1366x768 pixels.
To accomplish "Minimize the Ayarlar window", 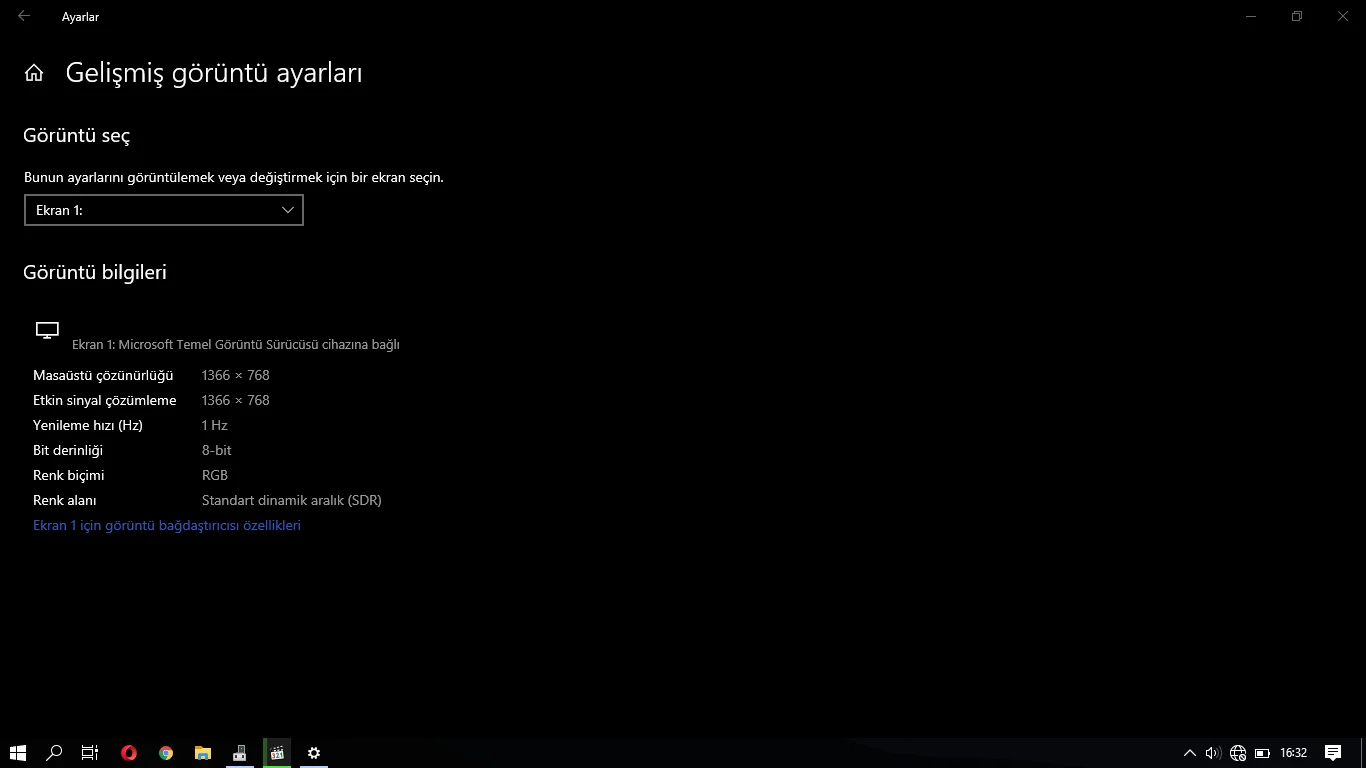I will pos(1251,16).
